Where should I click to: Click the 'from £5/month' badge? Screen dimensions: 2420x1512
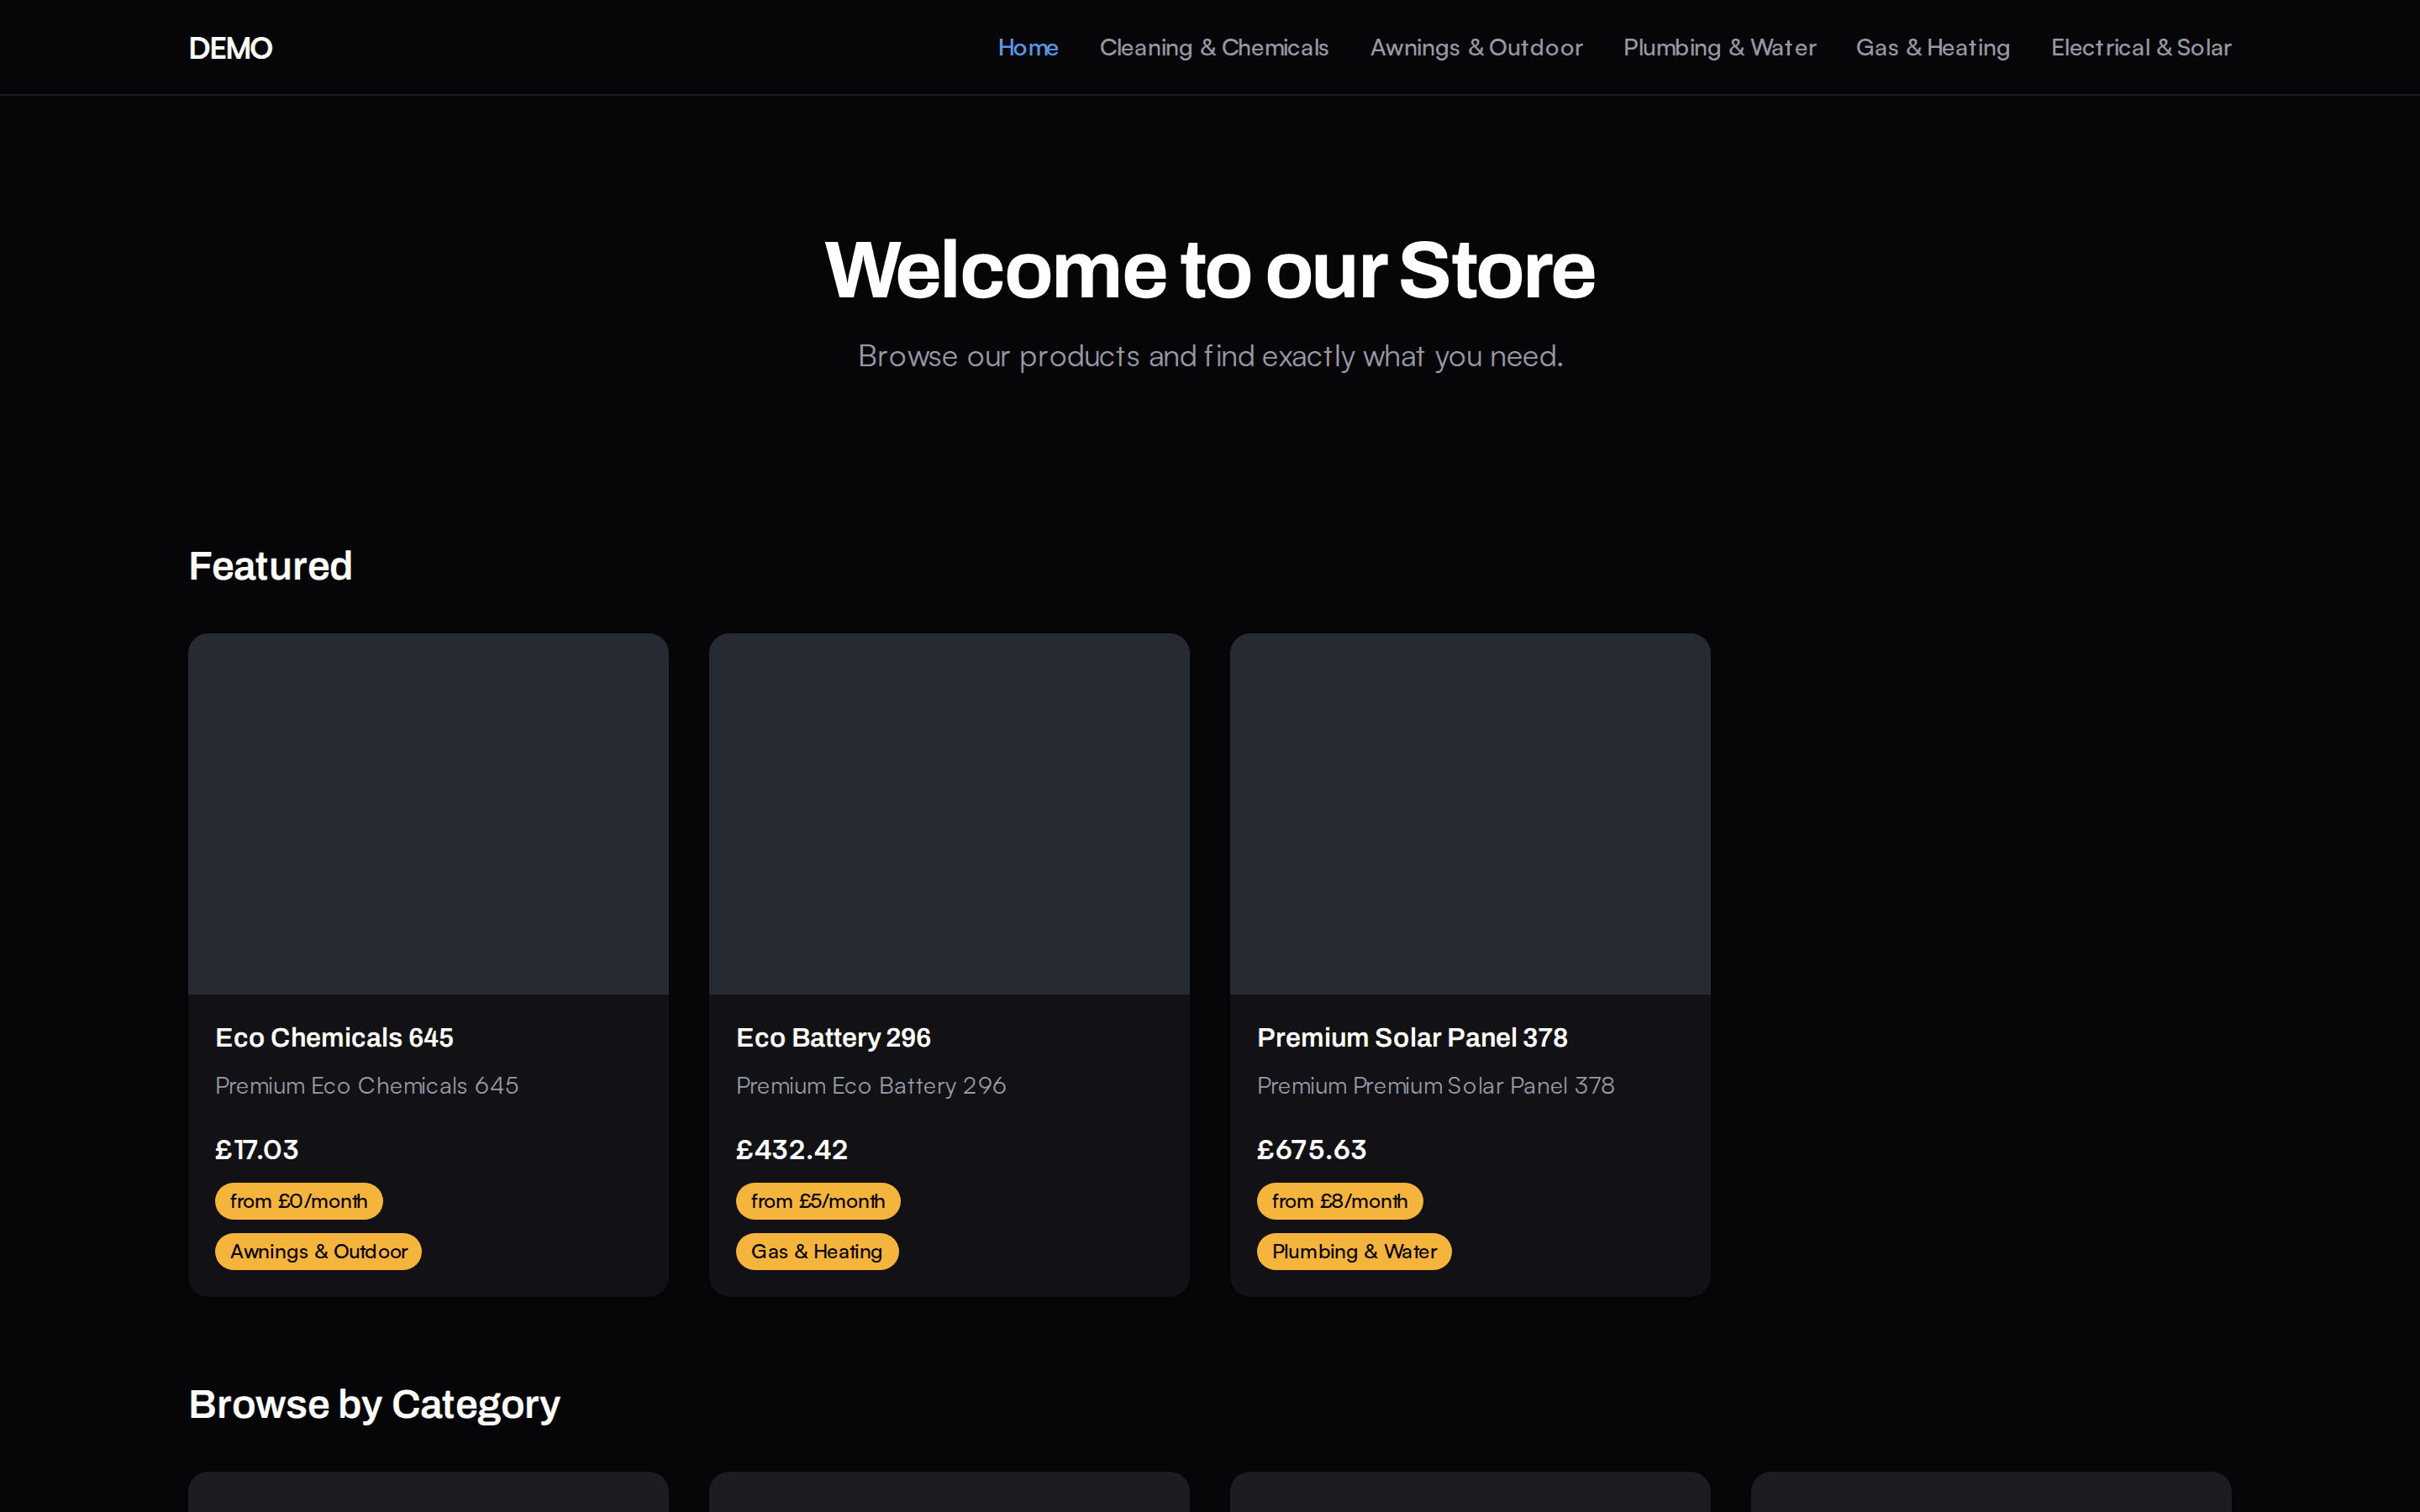tap(818, 1201)
